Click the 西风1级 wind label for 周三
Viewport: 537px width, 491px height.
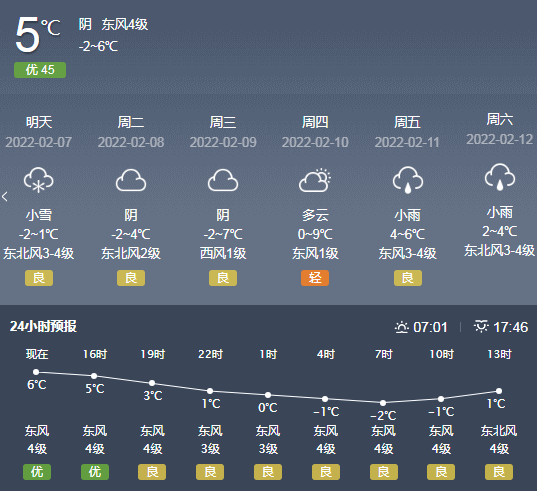pos(223,253)
